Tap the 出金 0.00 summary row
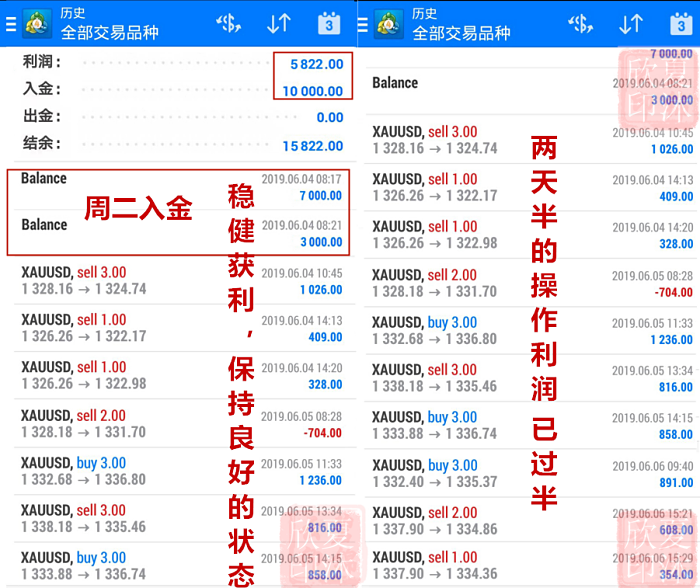700x588 pixels. (182, 117)
